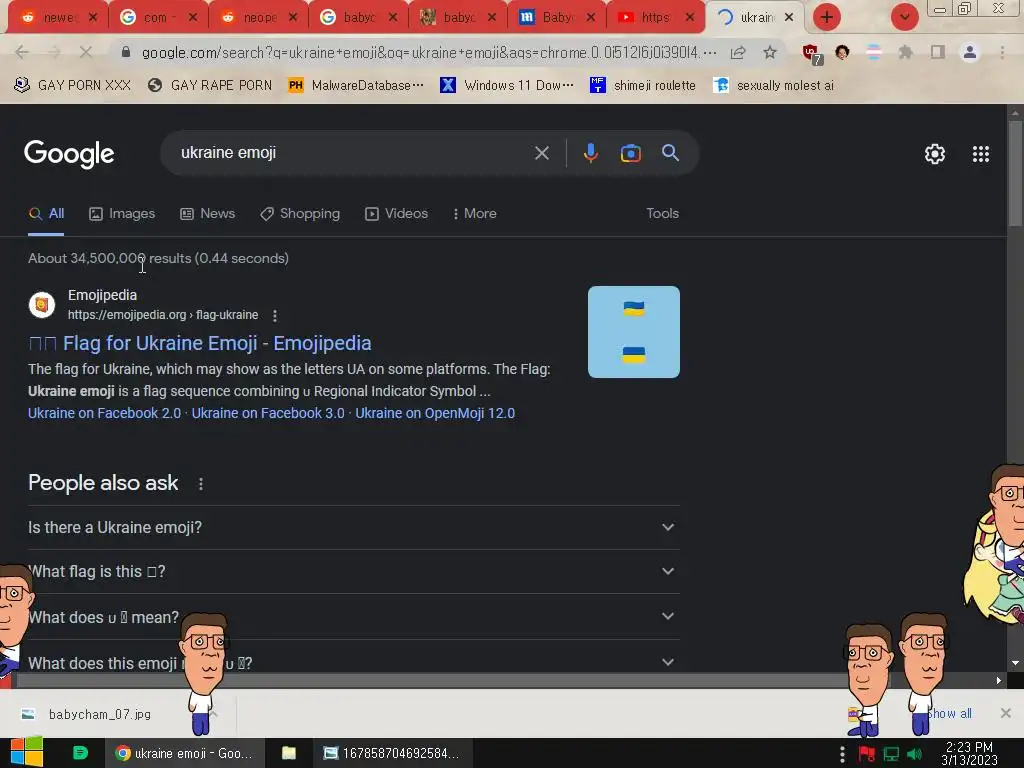Select the All results tab
Image resolution: width=1024 pixels, height=768 pixels.
46,214
